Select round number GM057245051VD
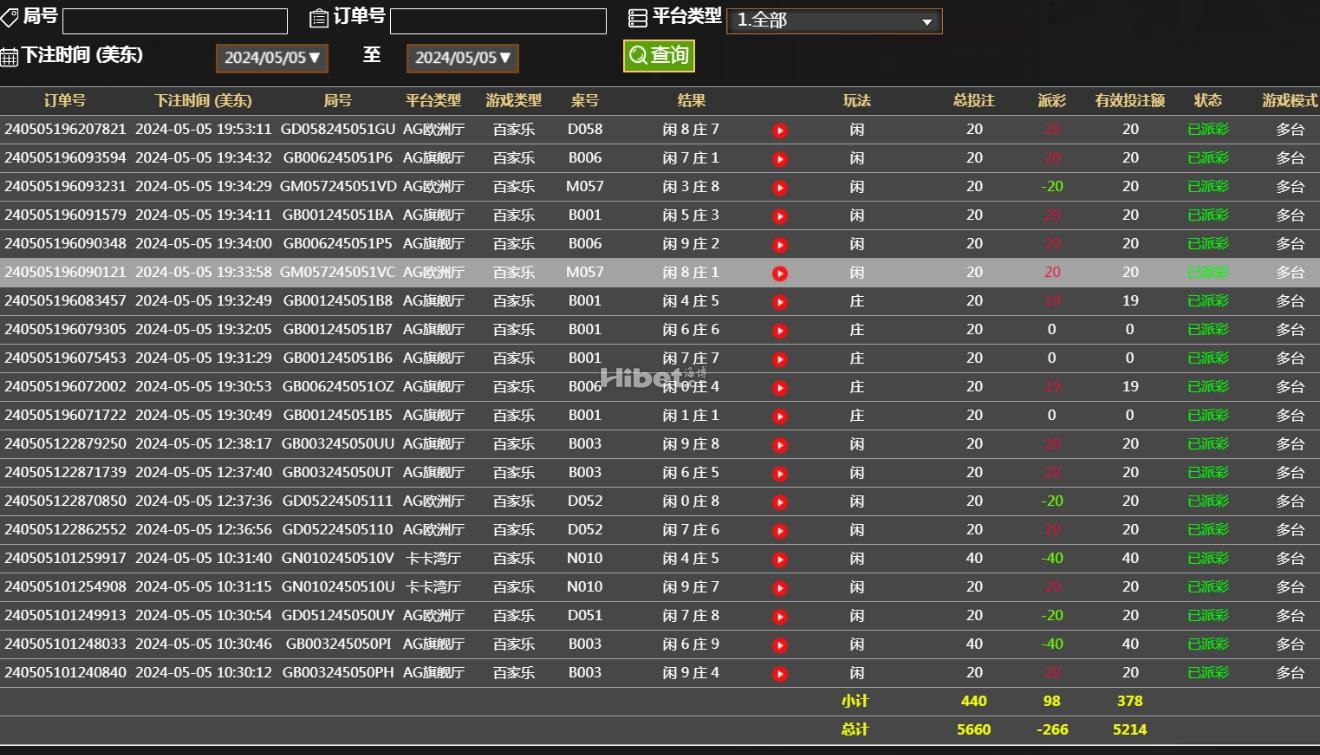Image resolution: width=1320 pixels, height=755 pixels. (x=338, y=186)
